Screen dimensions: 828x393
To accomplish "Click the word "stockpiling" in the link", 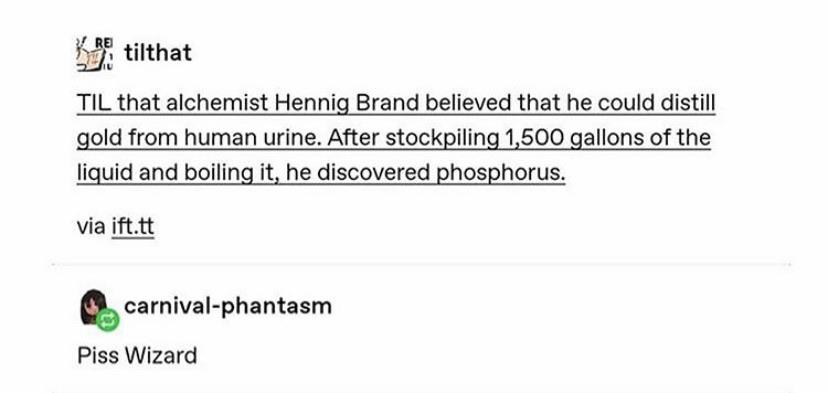I will (x=443, y=138).
